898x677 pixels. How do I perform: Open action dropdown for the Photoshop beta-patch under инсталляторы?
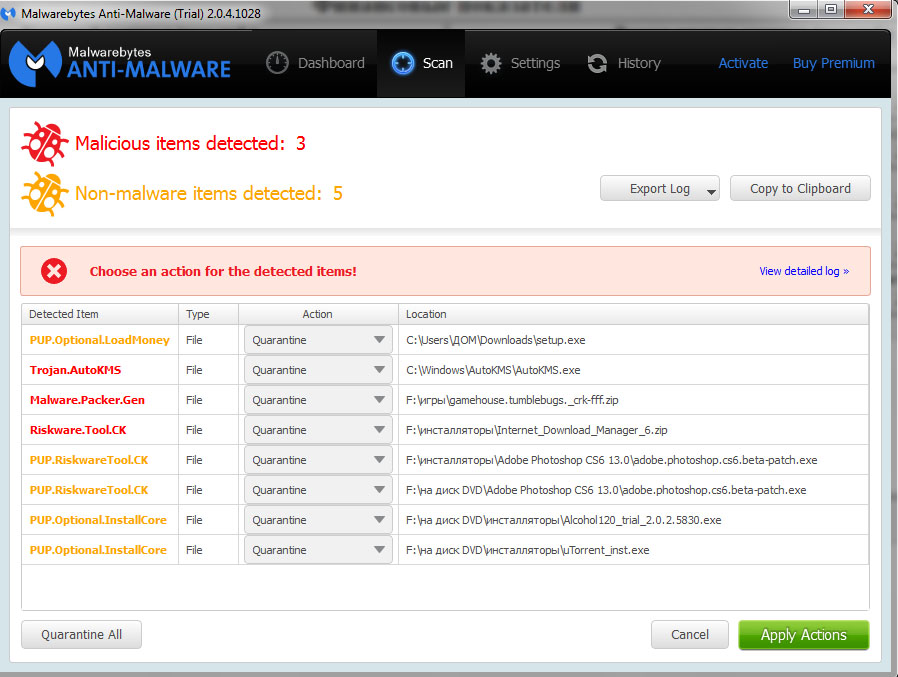point(318,460)
